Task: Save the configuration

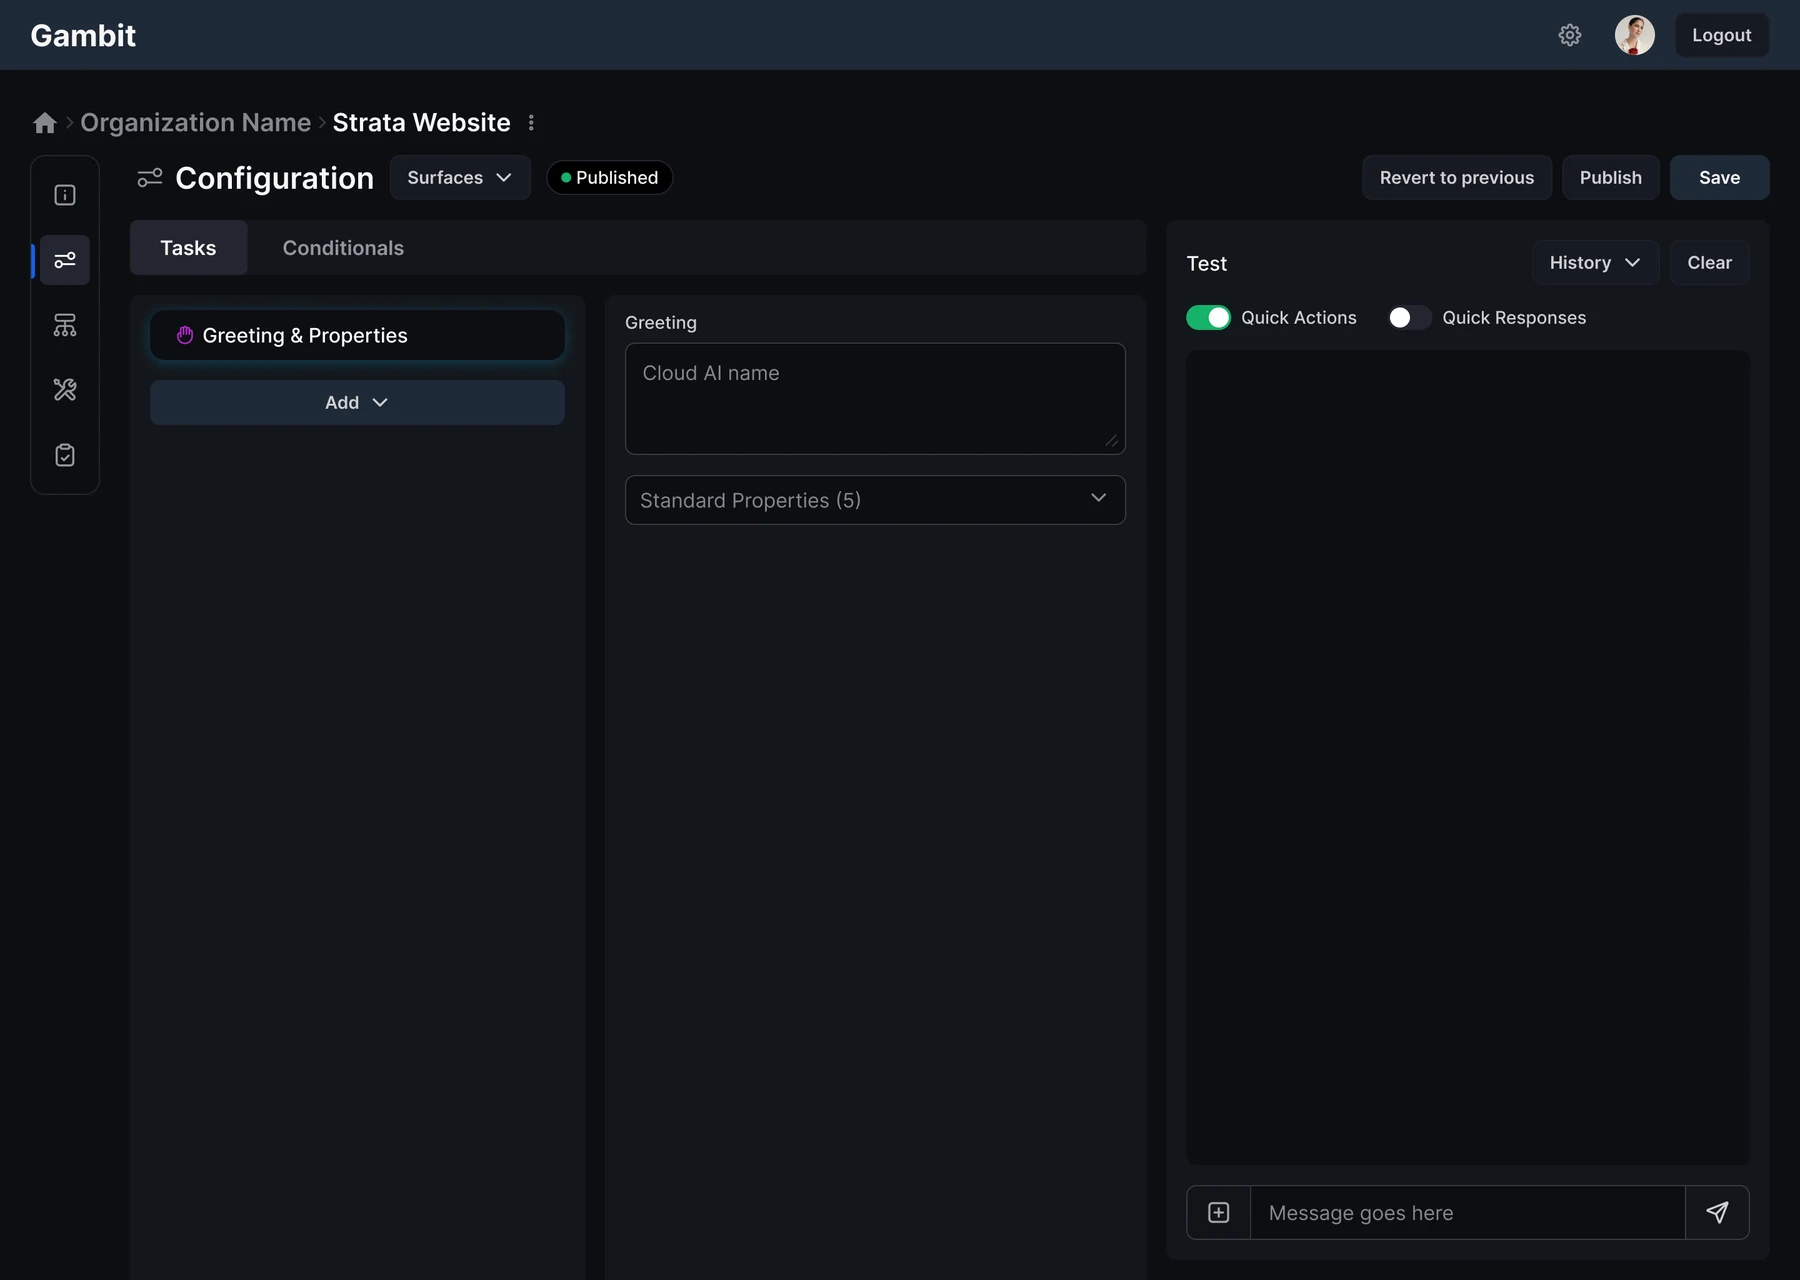Action: coord(1720,177)
